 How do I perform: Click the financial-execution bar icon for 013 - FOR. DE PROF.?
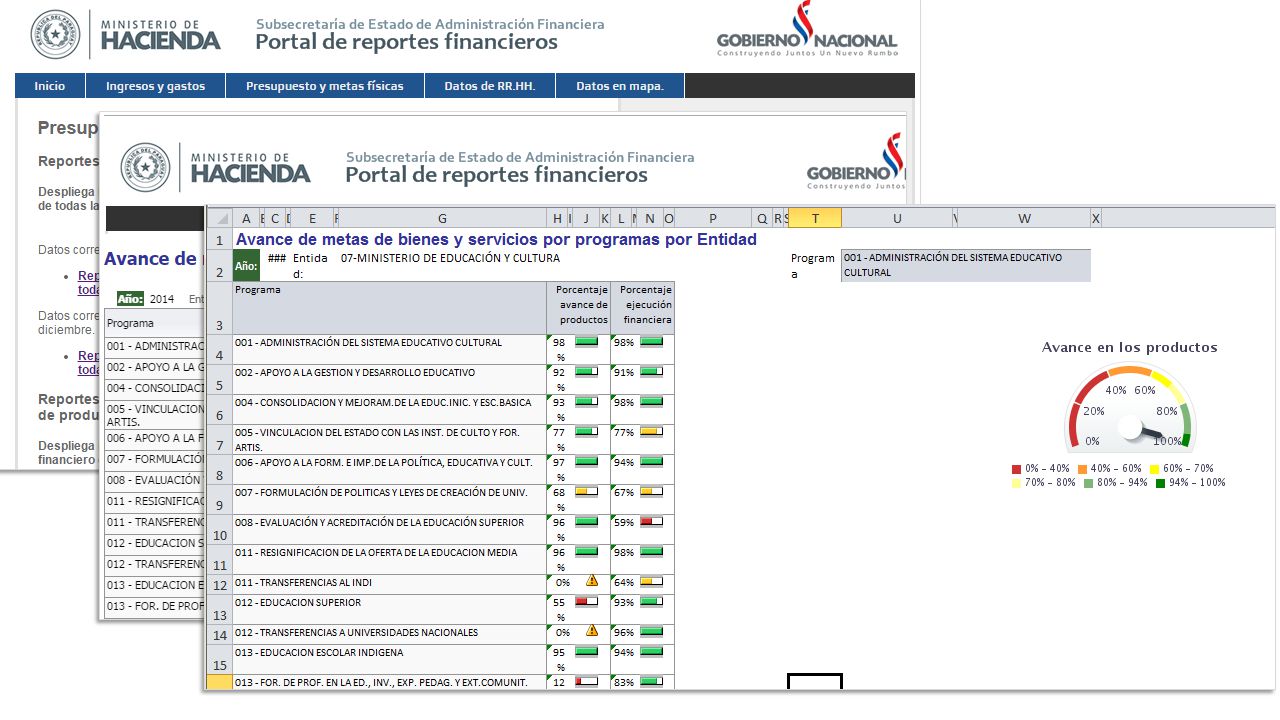coord(651,682)
